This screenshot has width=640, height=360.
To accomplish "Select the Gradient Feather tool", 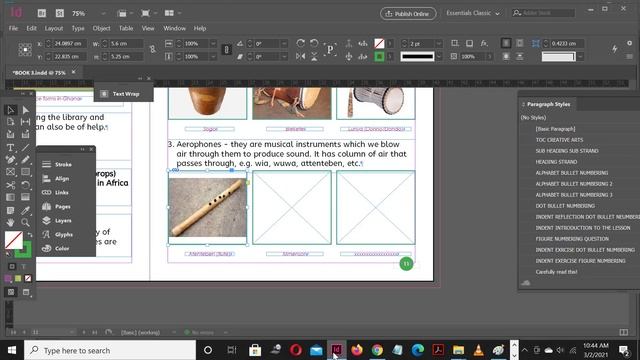I will point(25,198).
